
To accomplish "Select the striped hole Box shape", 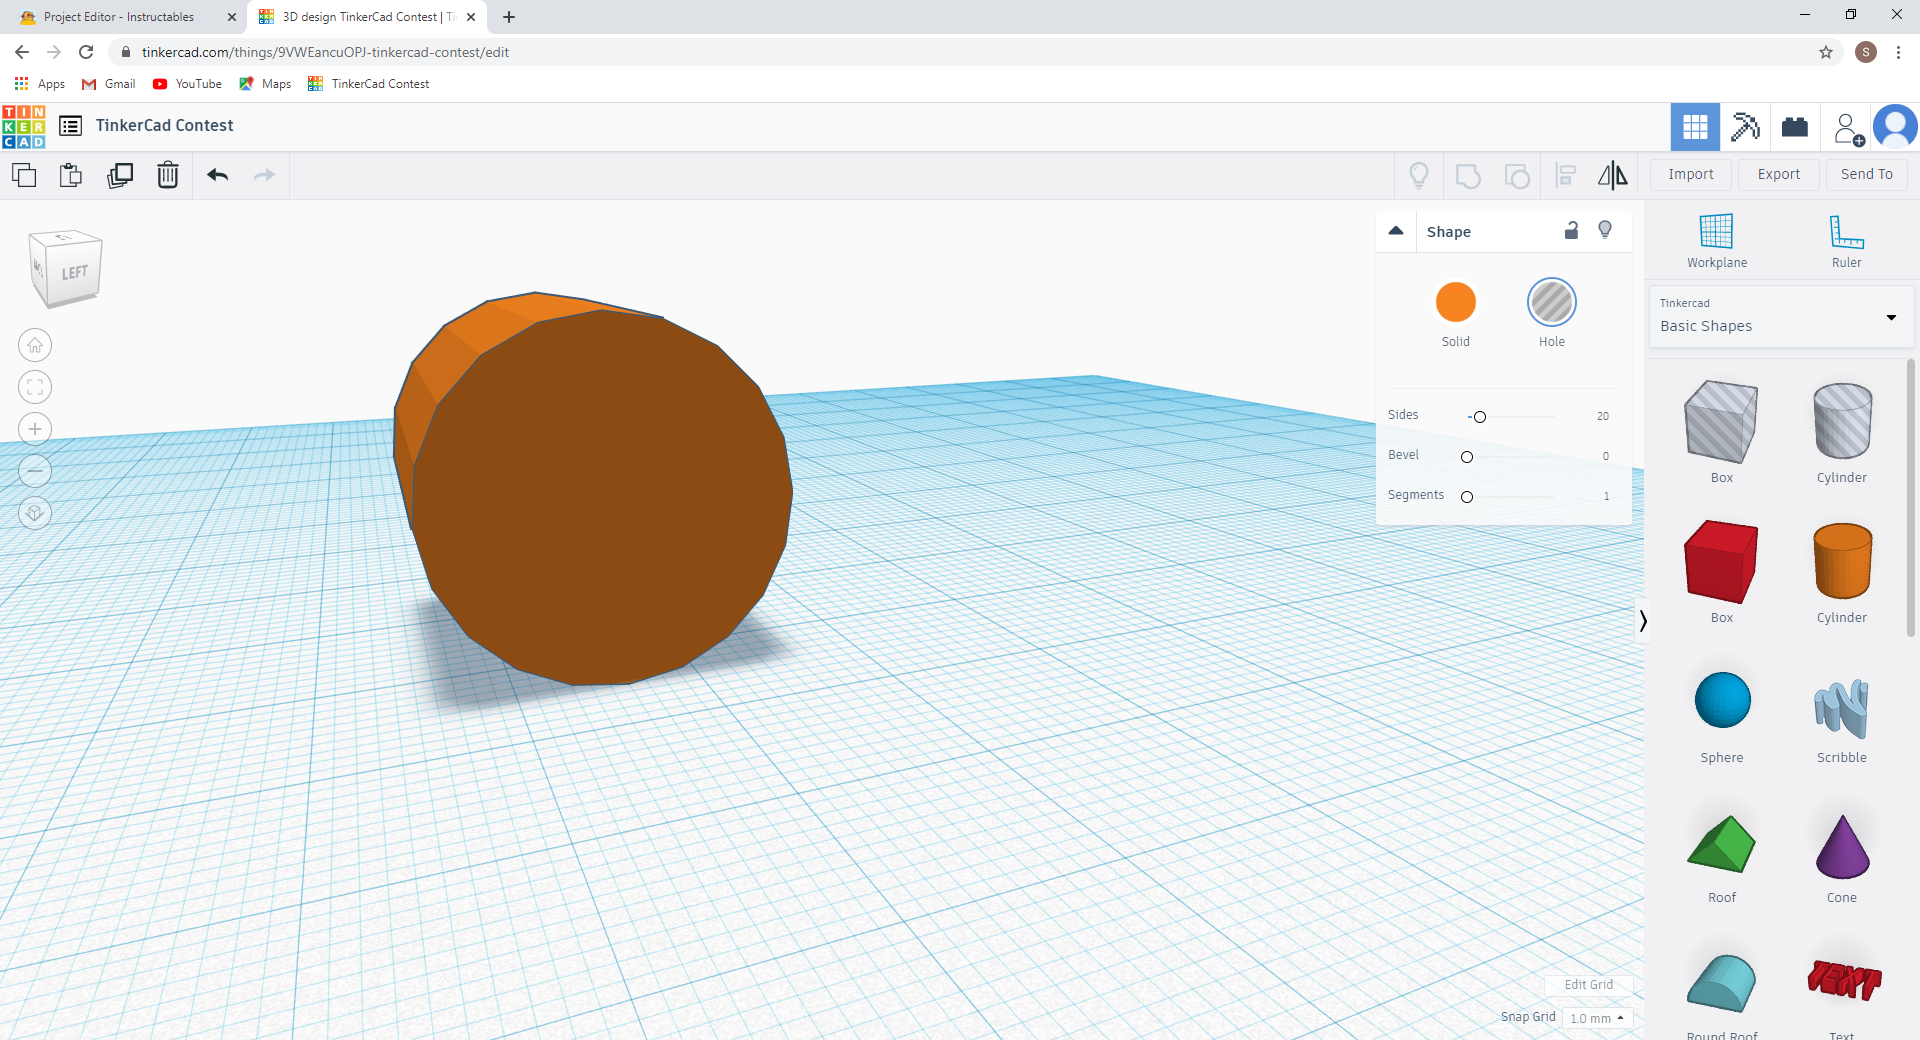I will [x=1721, y=423].
